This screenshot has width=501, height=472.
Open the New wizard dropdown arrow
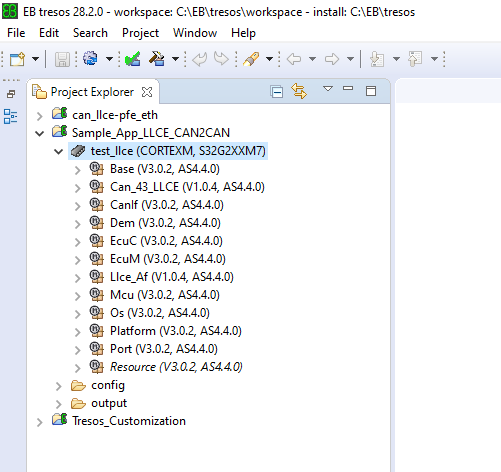point(35,59)
